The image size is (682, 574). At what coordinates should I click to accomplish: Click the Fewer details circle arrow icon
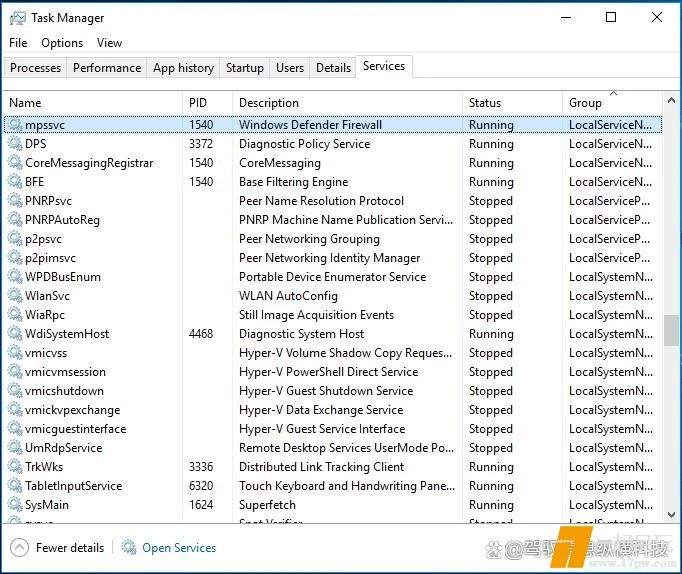coord(19,548)
